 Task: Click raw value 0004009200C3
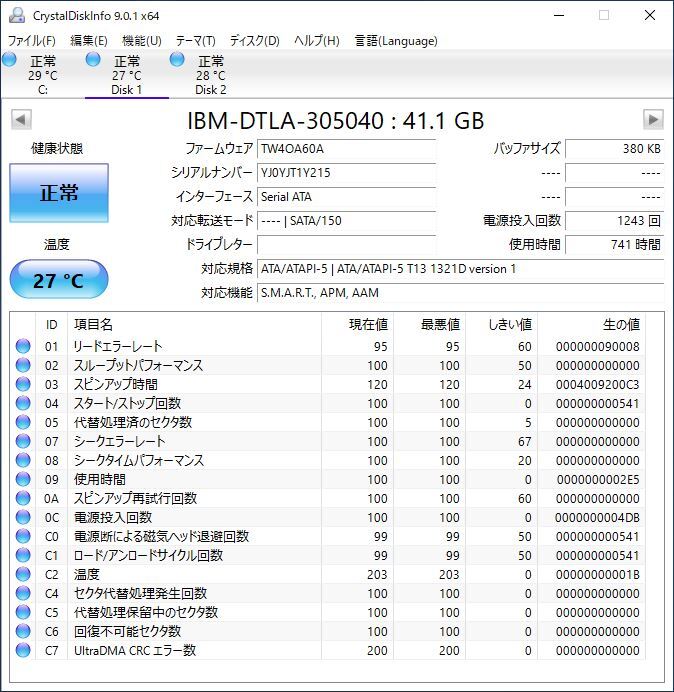(598, 384)
